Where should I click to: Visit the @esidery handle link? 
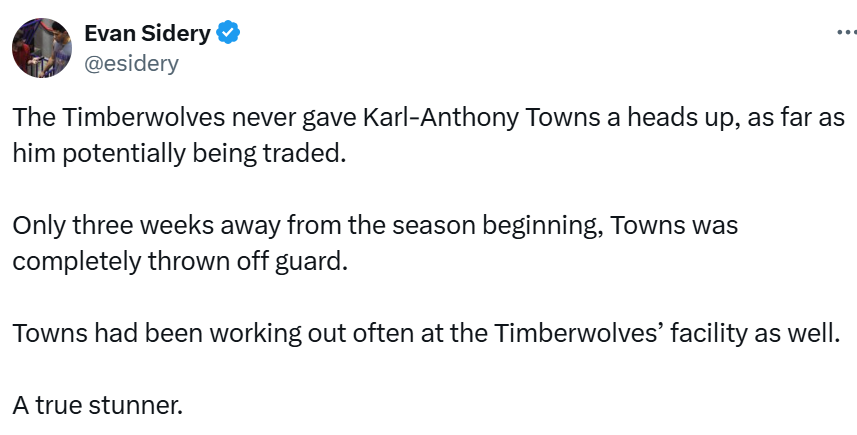(x=131, y=63)
